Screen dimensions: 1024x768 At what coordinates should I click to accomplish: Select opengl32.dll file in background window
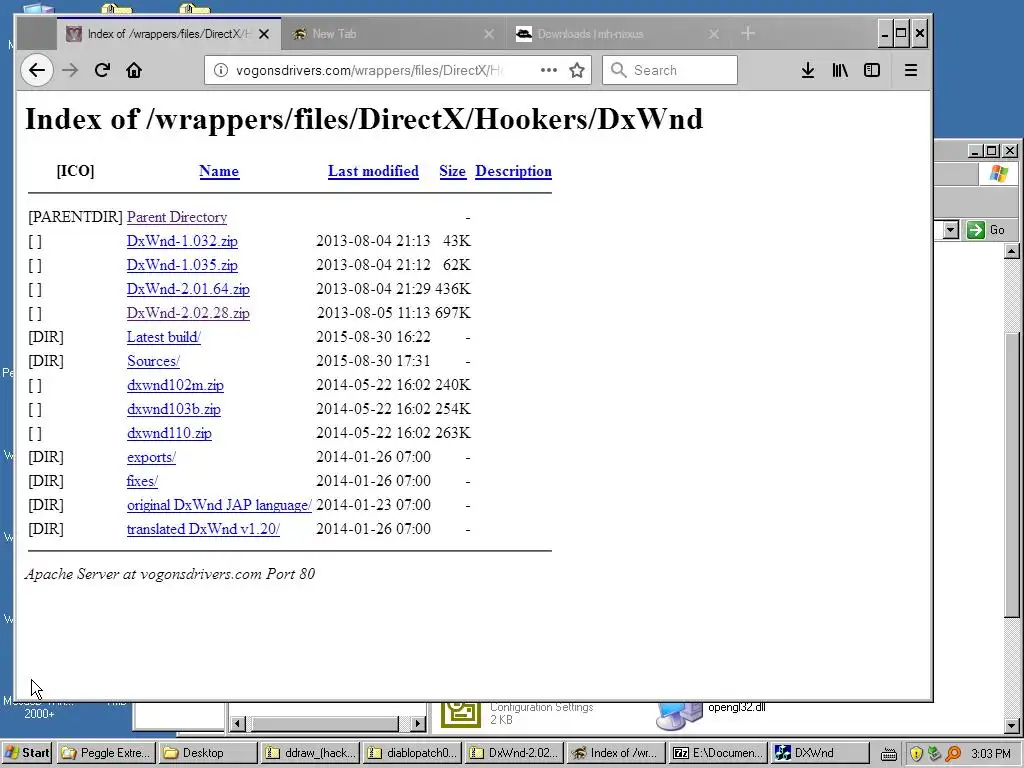737,707
